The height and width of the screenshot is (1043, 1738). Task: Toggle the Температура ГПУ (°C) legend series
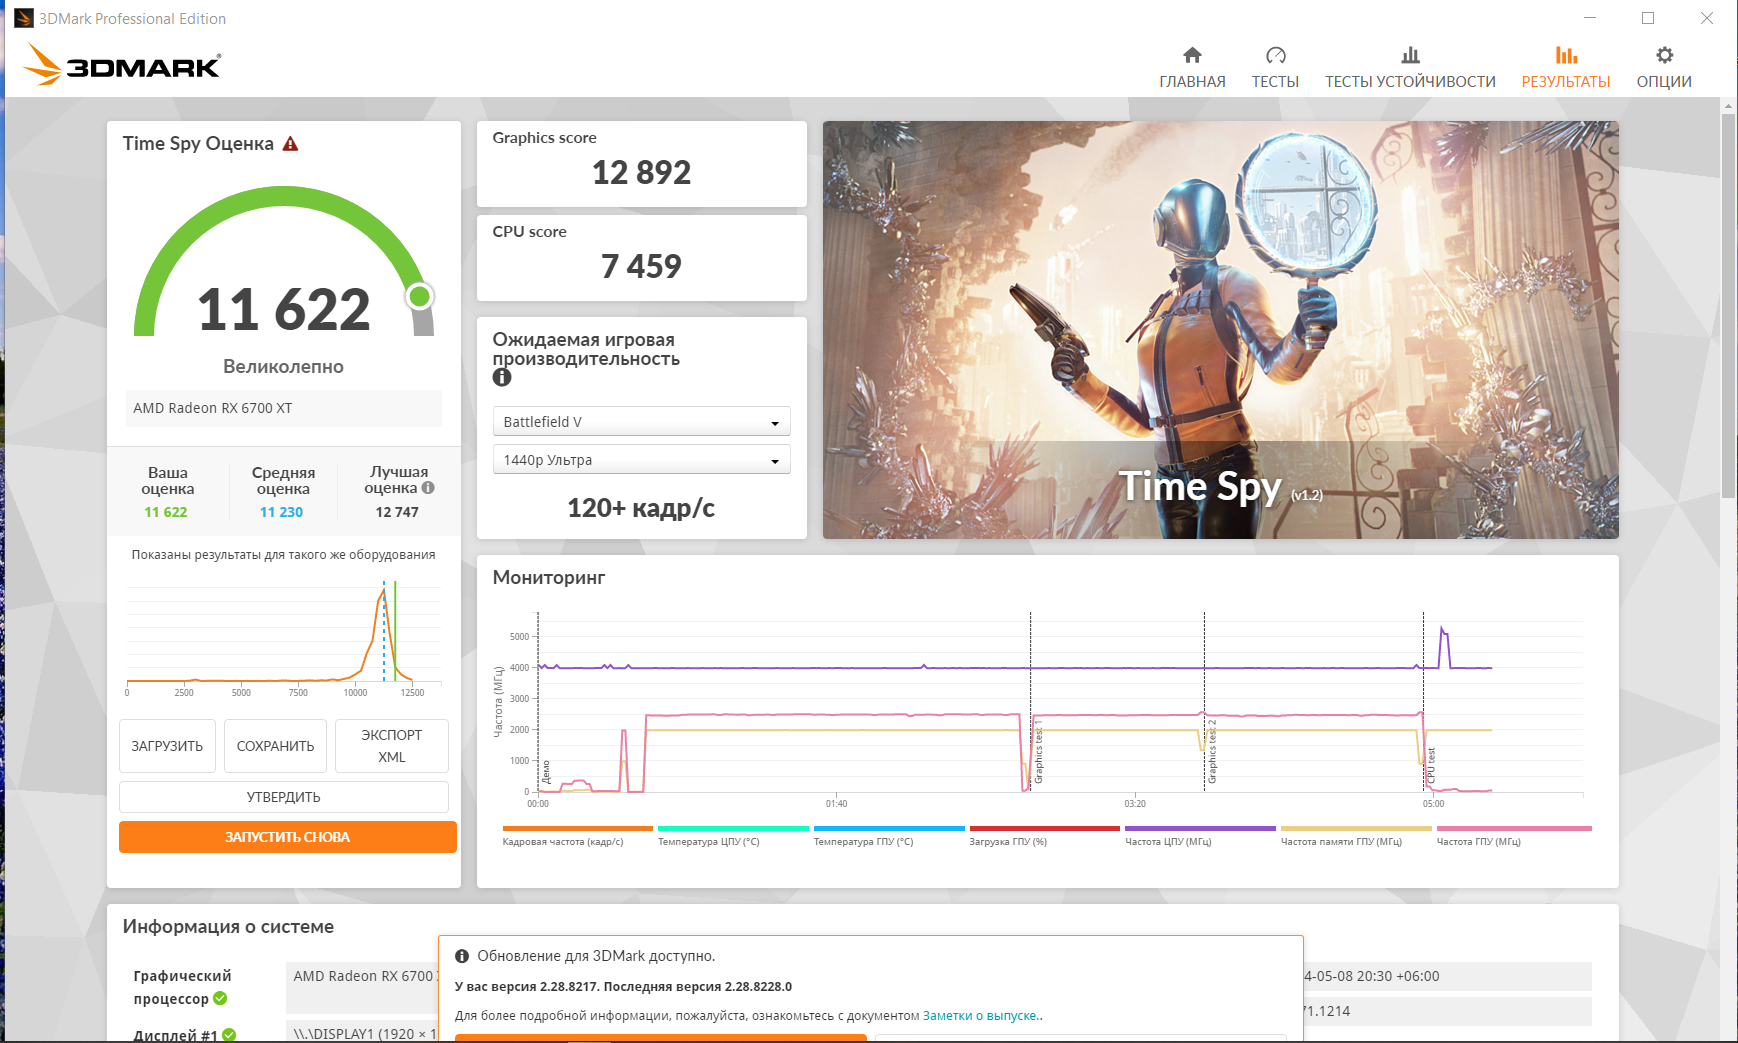[x=889, y=837]
